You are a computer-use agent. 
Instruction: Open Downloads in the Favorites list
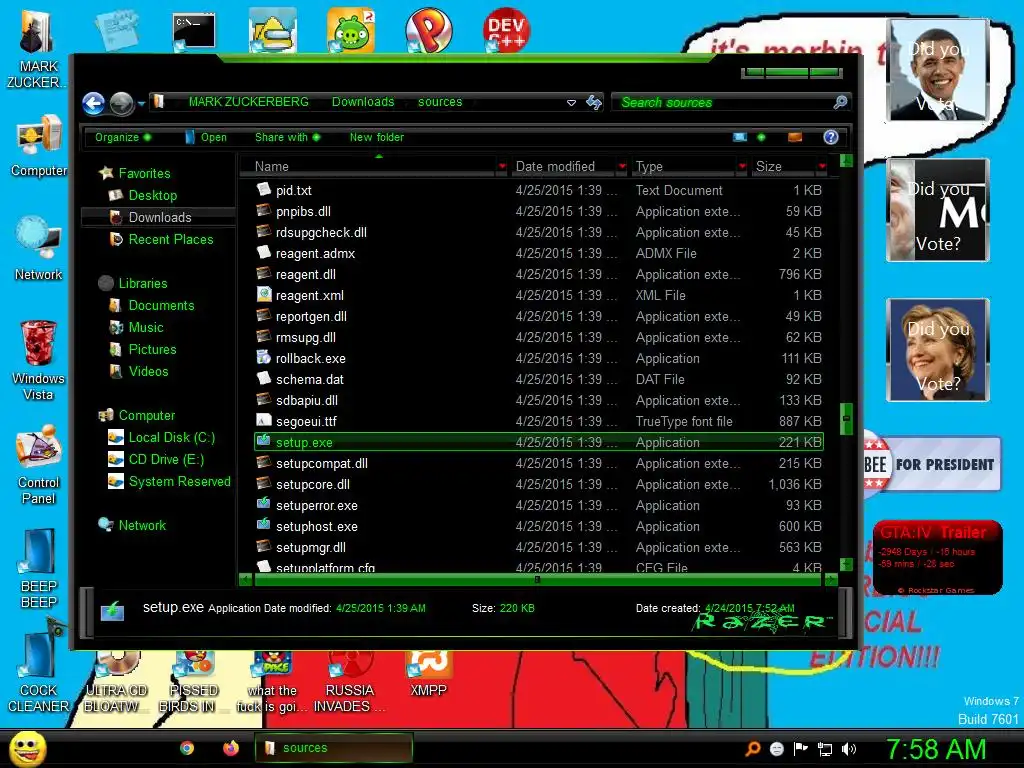point(160,217)
